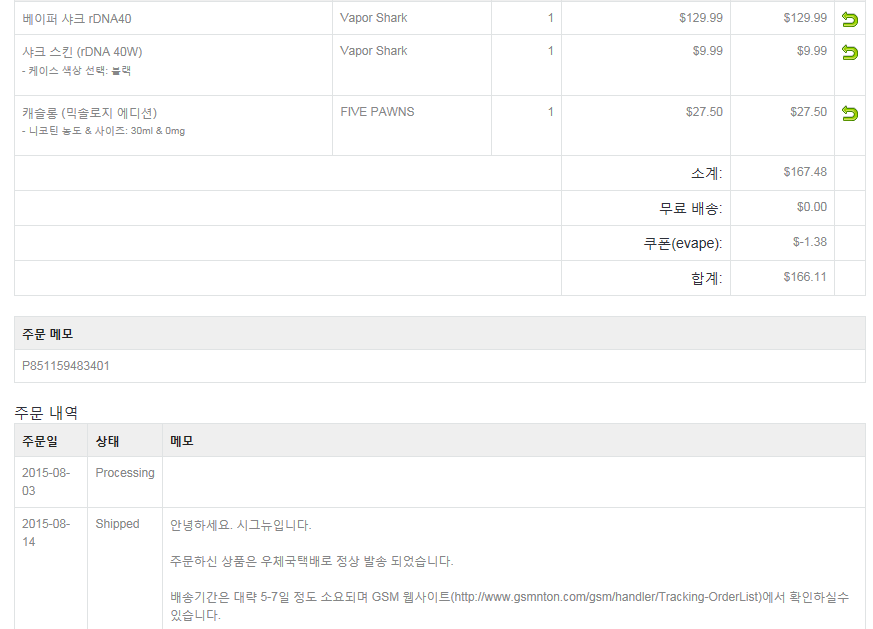Image resolution: width=873 pixels, height=629 pixels.
Task: Click the return icon for 샤크 스킨
Action: point(850,52)
